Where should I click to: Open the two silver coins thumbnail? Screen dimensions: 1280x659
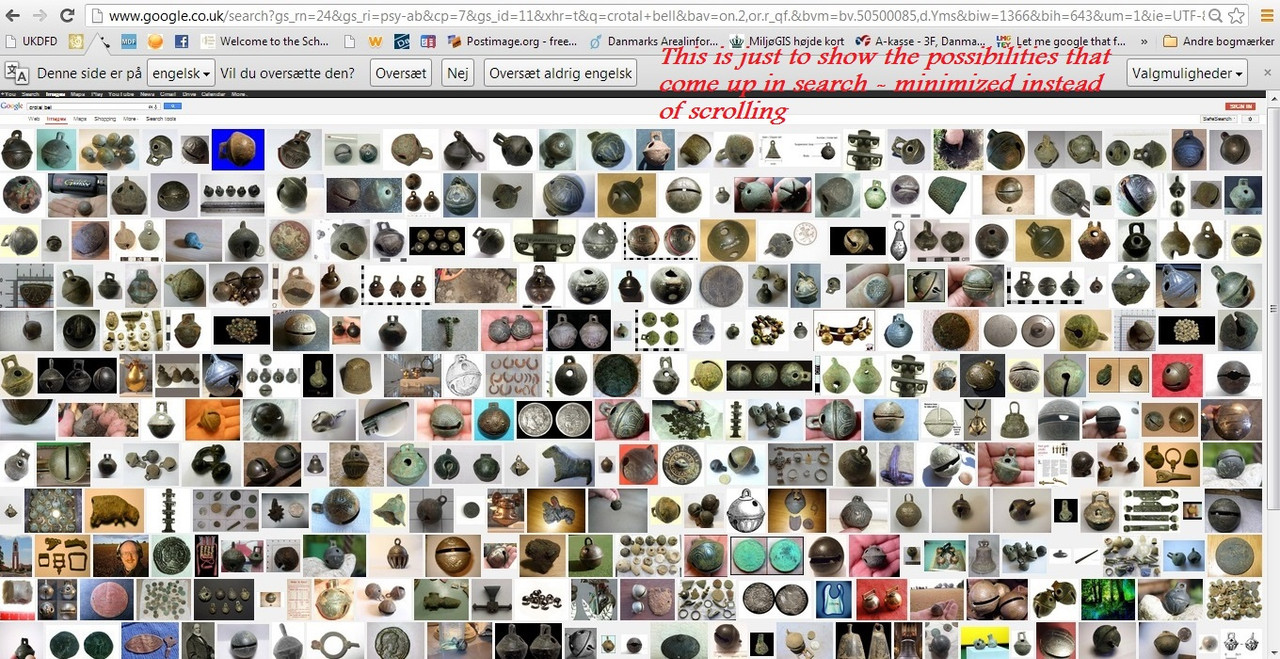click(x=555, y=420)
